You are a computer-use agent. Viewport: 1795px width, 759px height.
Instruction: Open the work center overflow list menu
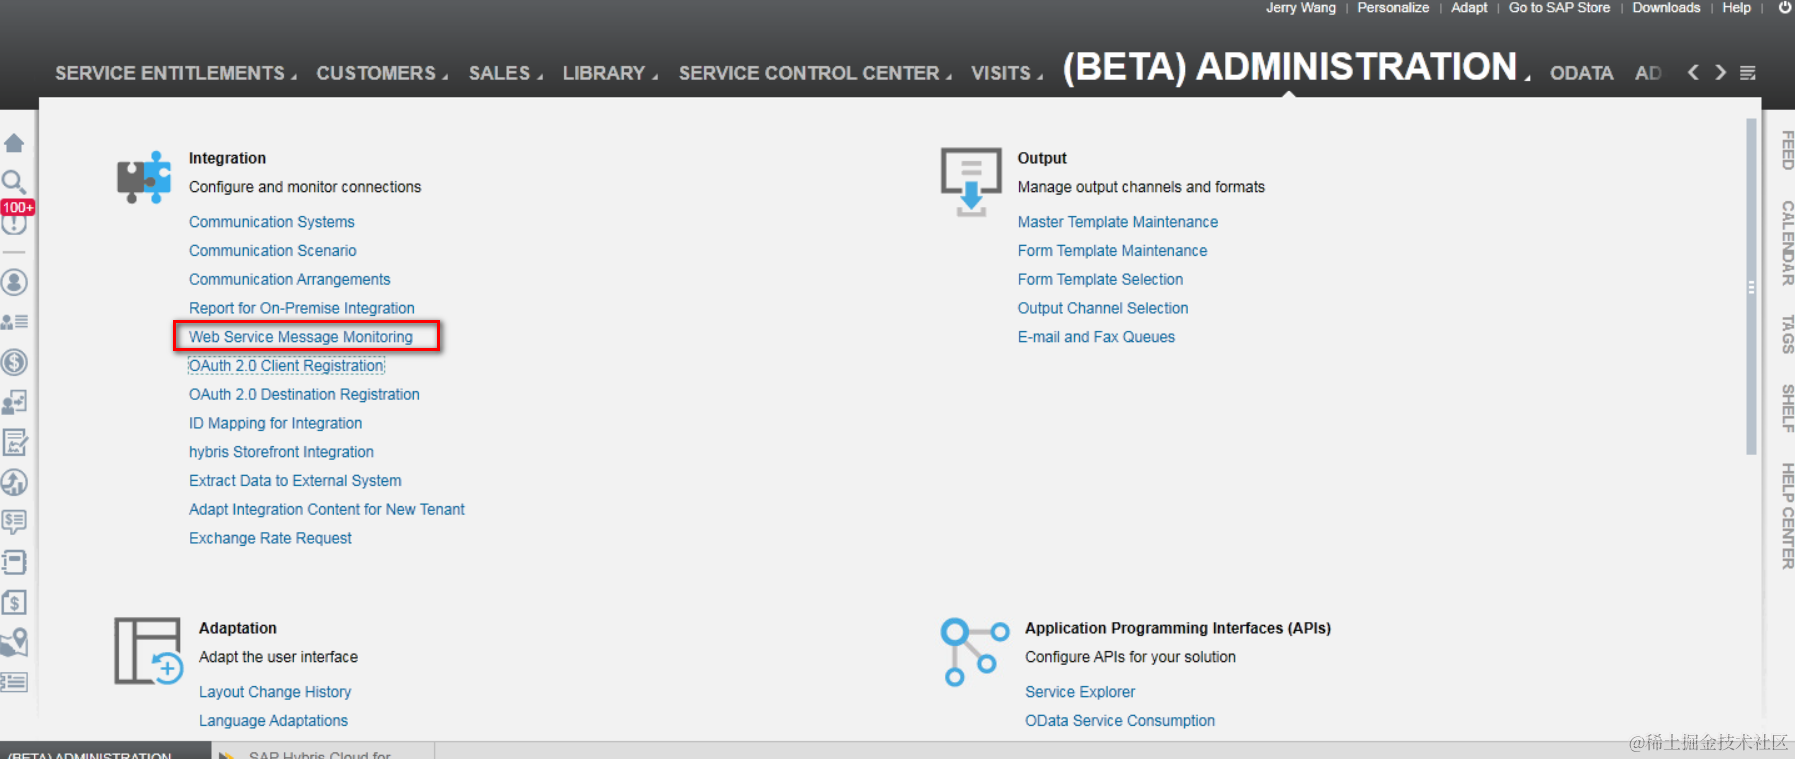click(x=1748, y=73)
